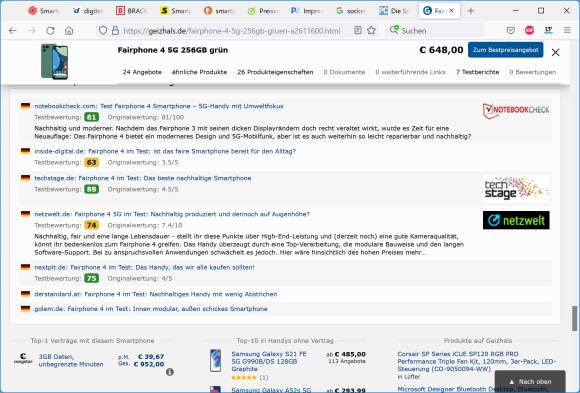Click the Samsung Galaxy S21 FE link
Viewport: 580px width, 393px height.
click(x=269, y=361)
